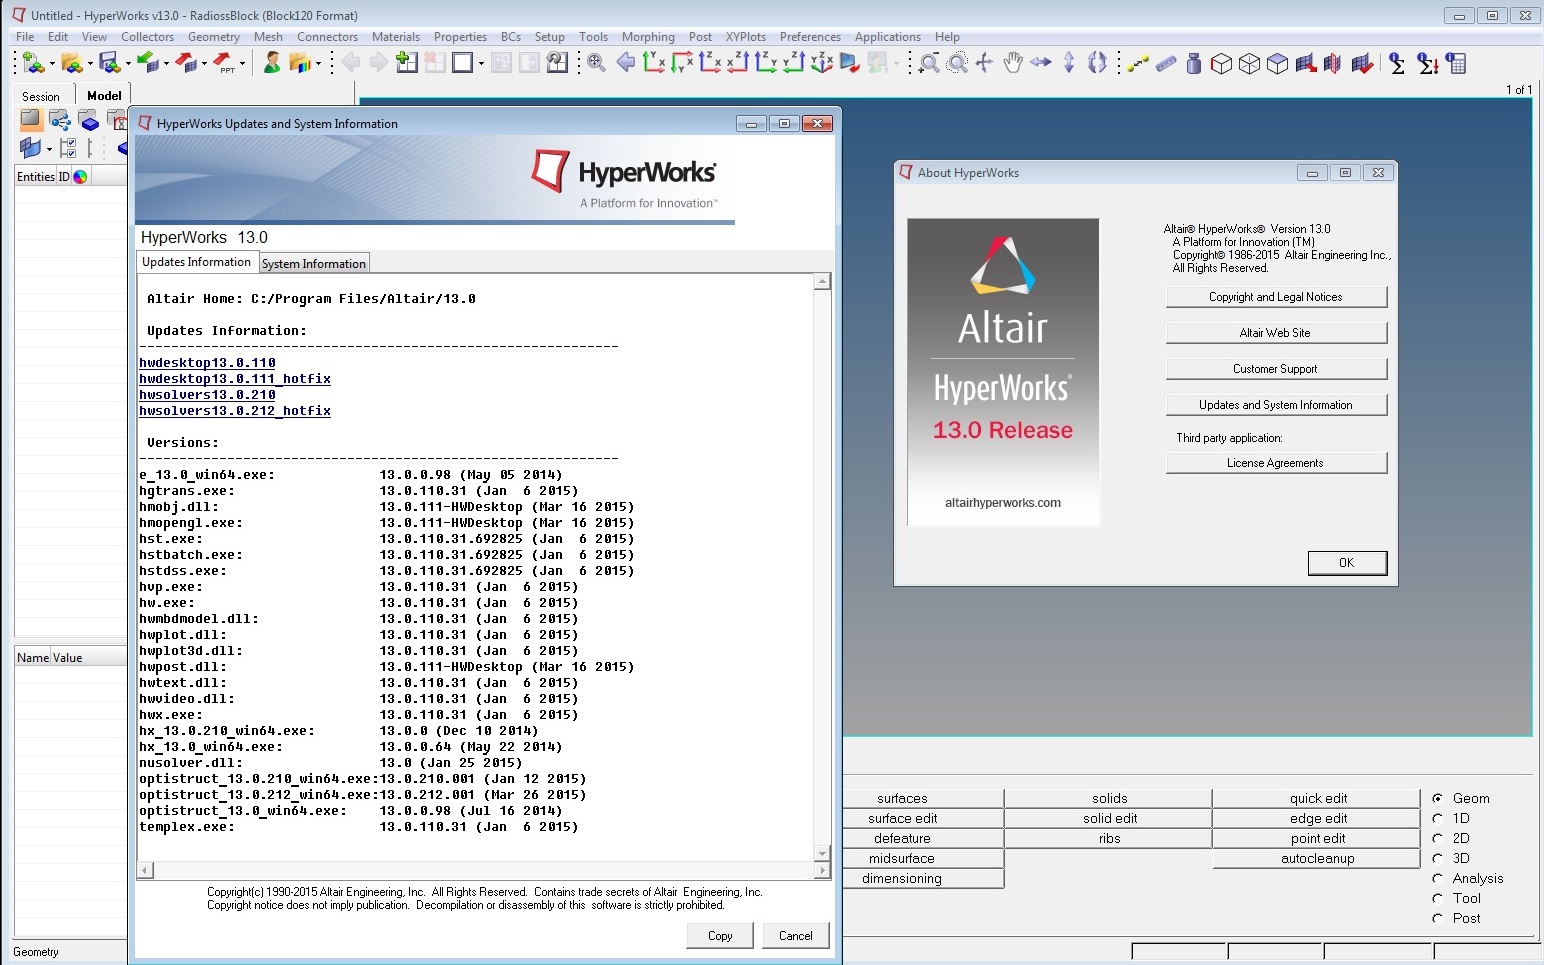Click the pan hand icon
The width and height of the screenshot is (1544, 965).
tap(1013, 63)
